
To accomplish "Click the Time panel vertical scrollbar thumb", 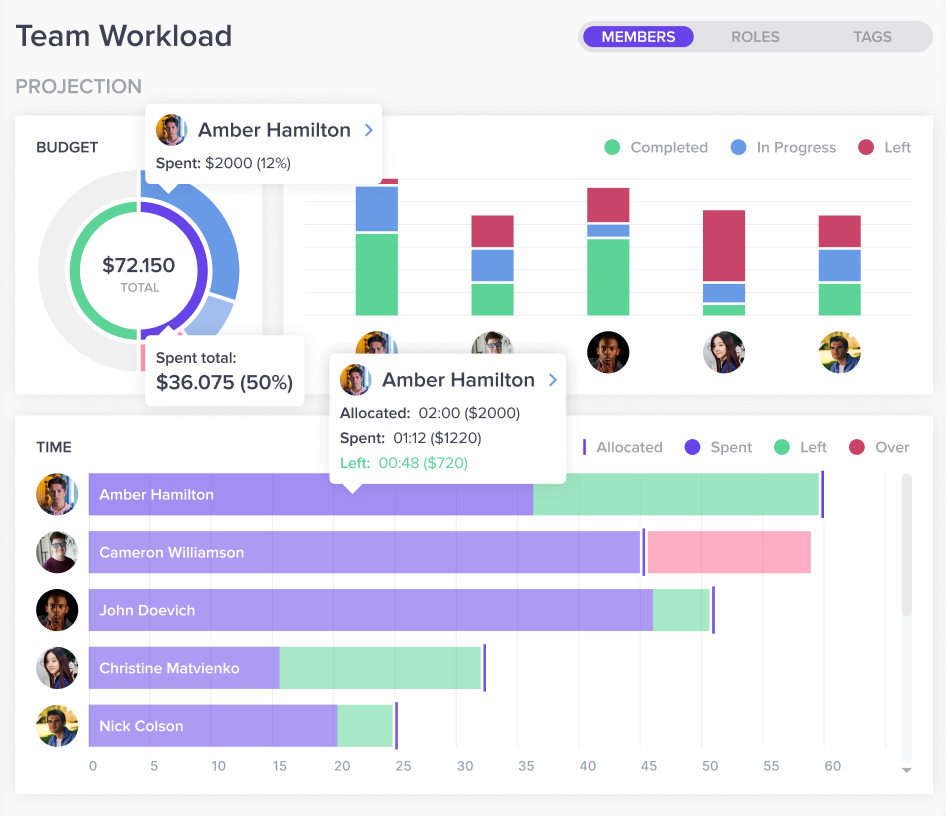I will pos(906,545).
